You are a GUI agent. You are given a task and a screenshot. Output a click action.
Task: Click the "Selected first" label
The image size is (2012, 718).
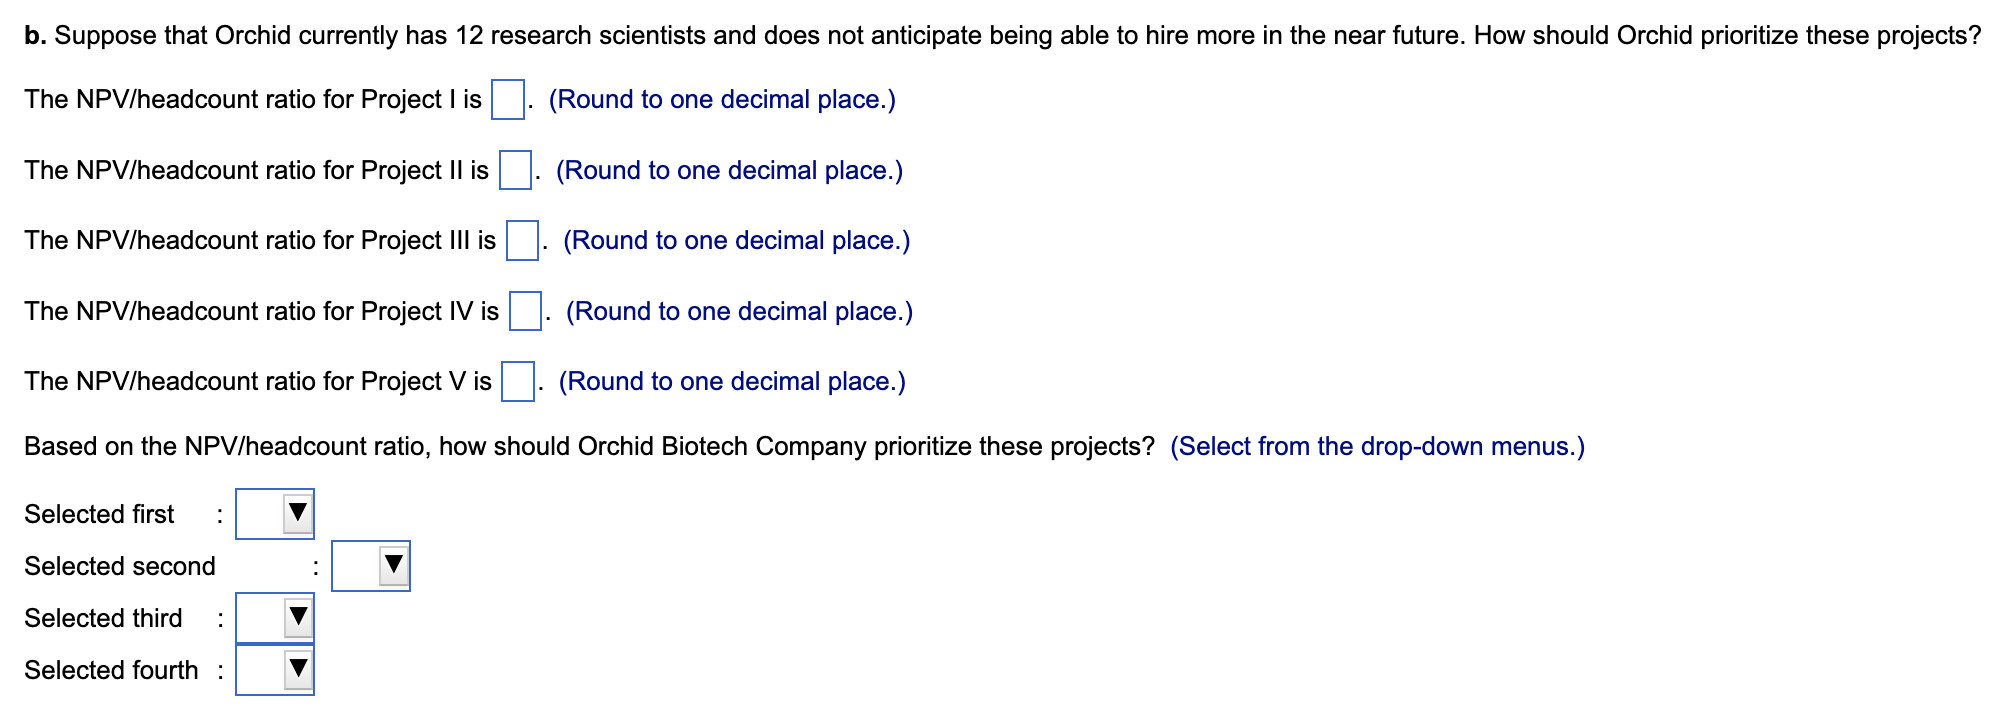click(x=99, y=514)
